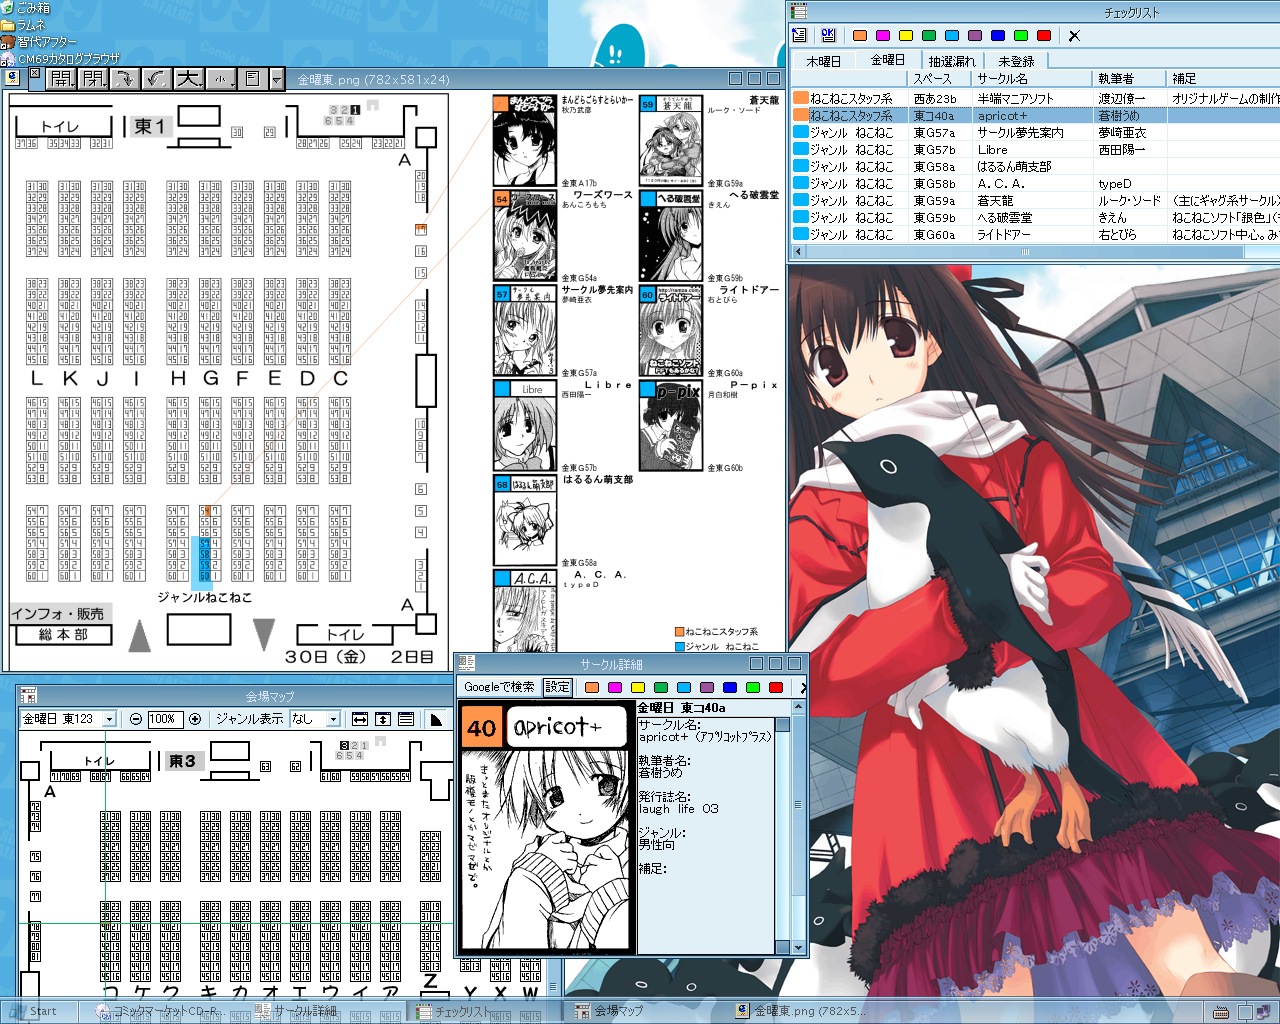Close the floating viewer toolbar with X box
The image size is (1280, 1024).
[34, 73]
